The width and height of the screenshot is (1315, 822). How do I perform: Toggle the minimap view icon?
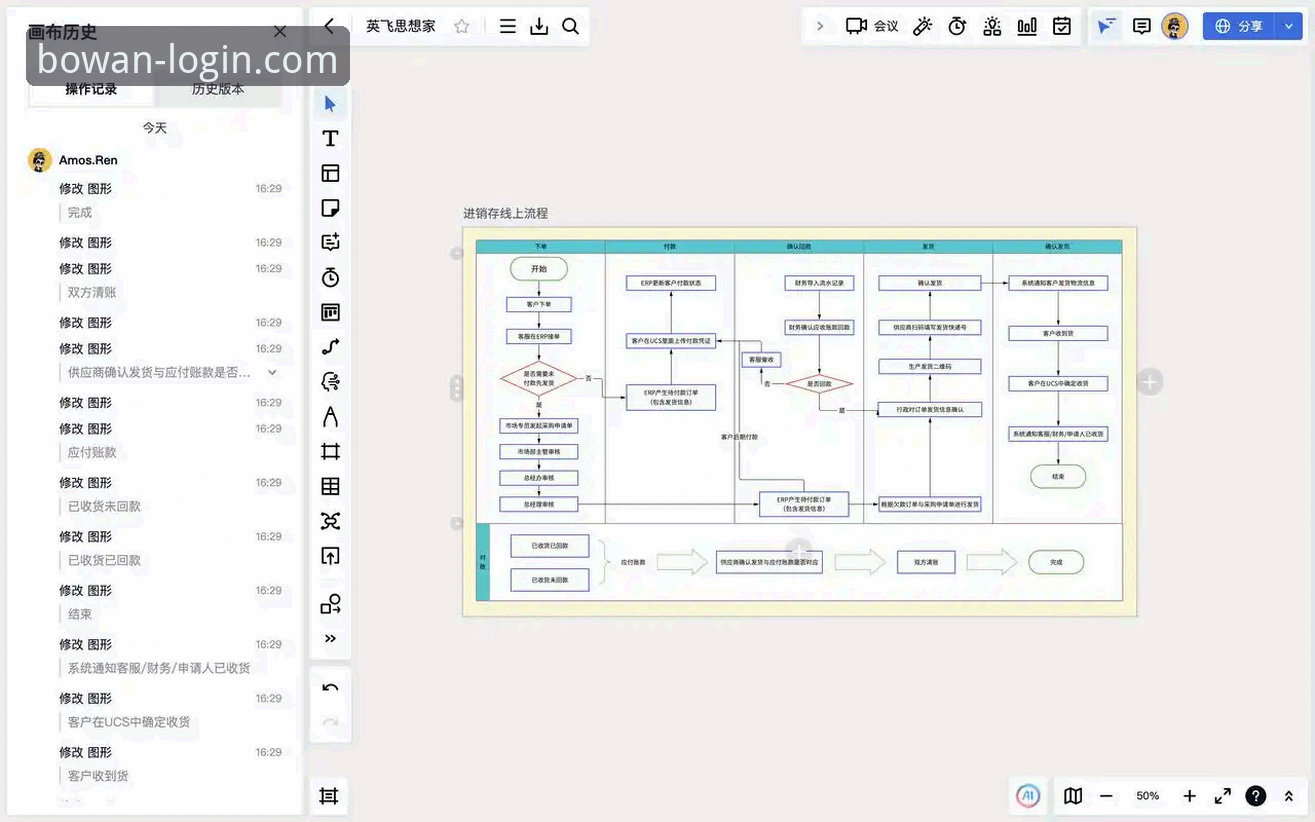(1073, 796)
